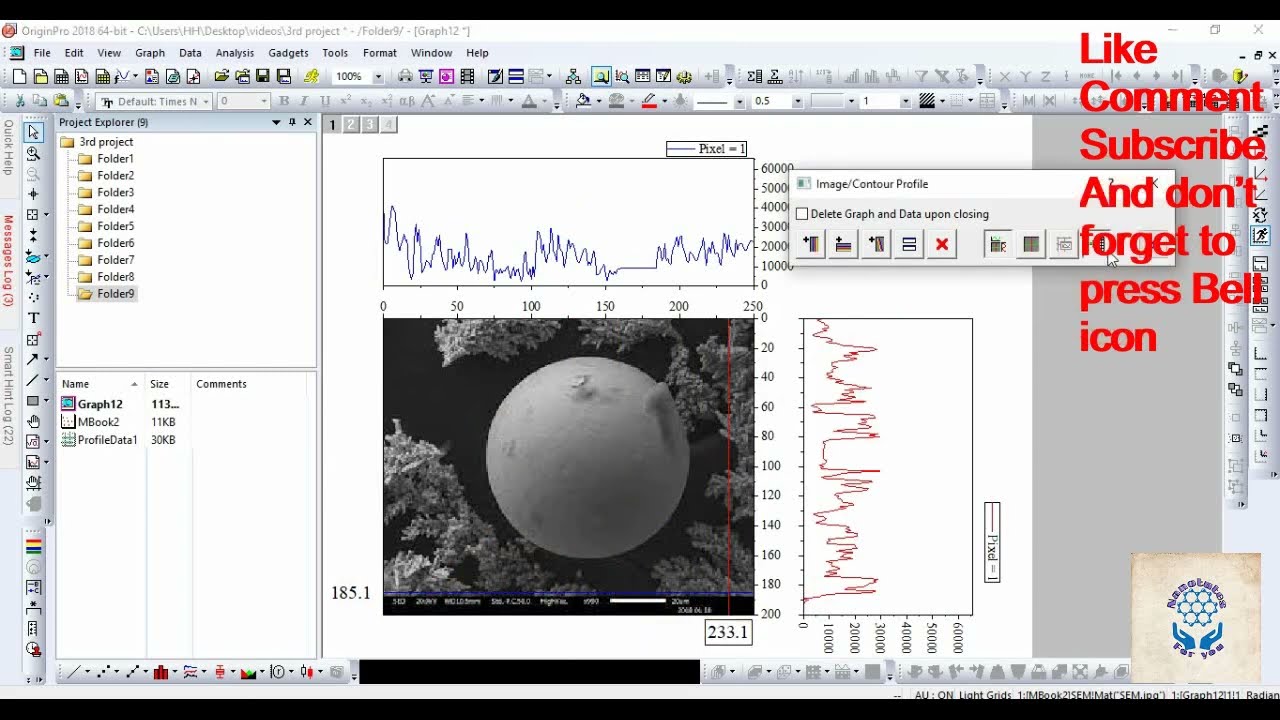Image resolution: width=1280 pixels, height=720 pixels.
Task: Click the yellow running-man recalculate icon
Action: coord(312,76)
